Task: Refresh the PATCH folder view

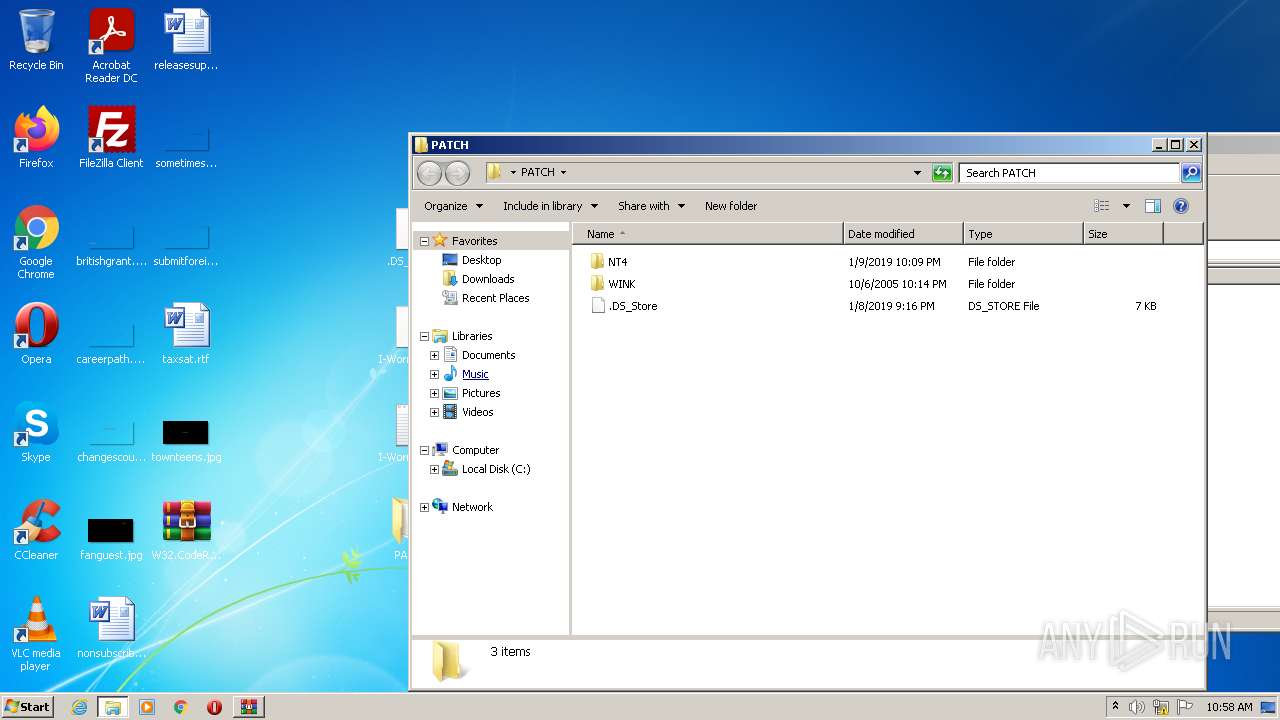Action: (x=942, y=173)
